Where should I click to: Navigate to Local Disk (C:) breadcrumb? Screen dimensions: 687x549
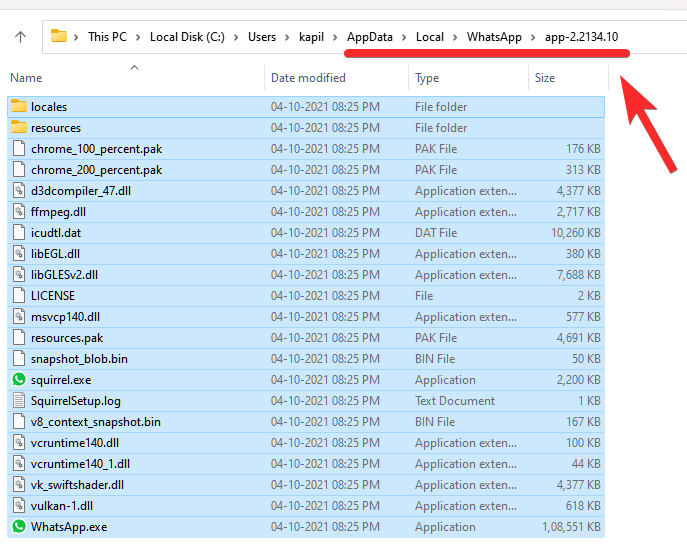click(189, 37)
